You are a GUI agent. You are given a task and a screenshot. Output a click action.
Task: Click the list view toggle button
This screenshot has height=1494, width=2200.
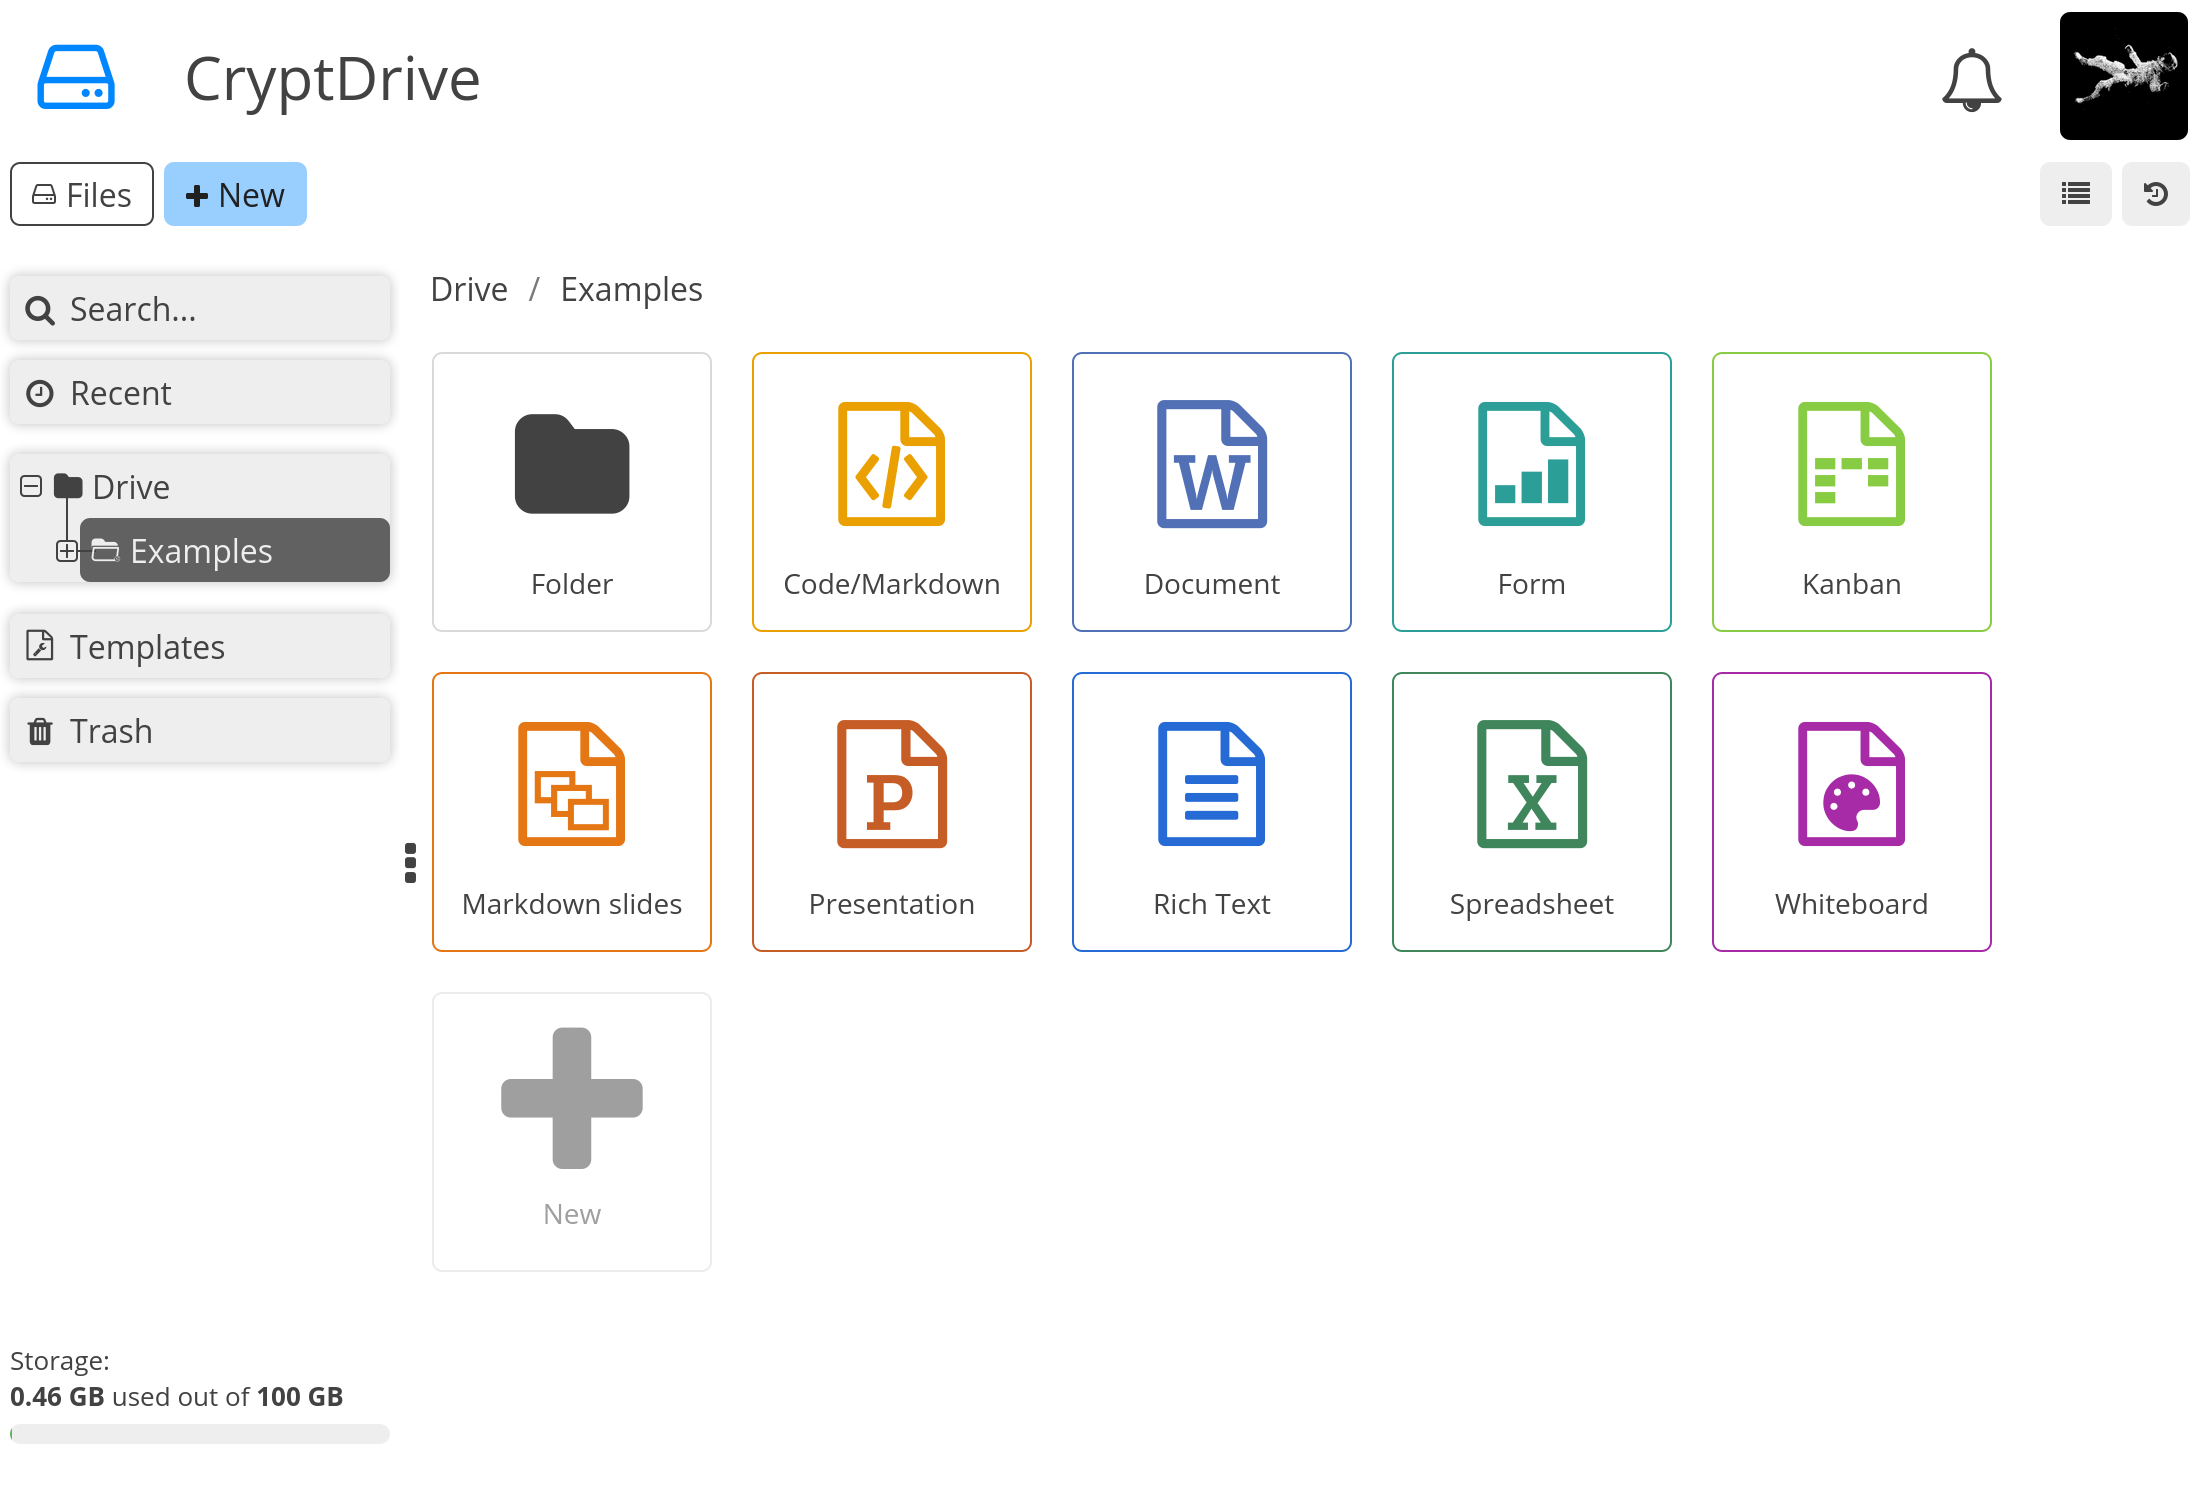coord(2075,193)
